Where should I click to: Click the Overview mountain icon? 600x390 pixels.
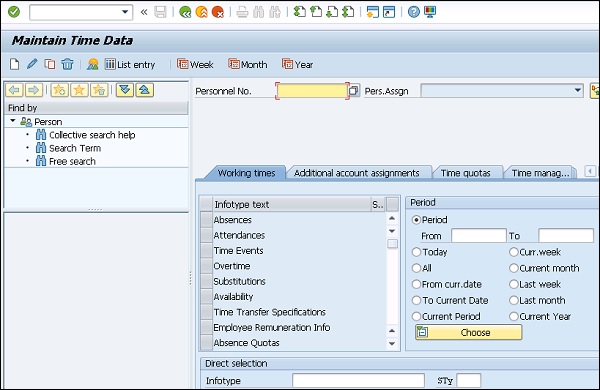[93, 64]
